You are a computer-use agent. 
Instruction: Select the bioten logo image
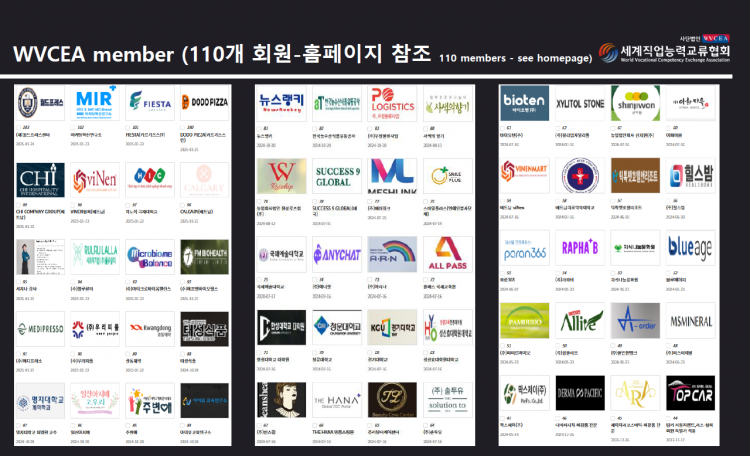click(523, 103)
